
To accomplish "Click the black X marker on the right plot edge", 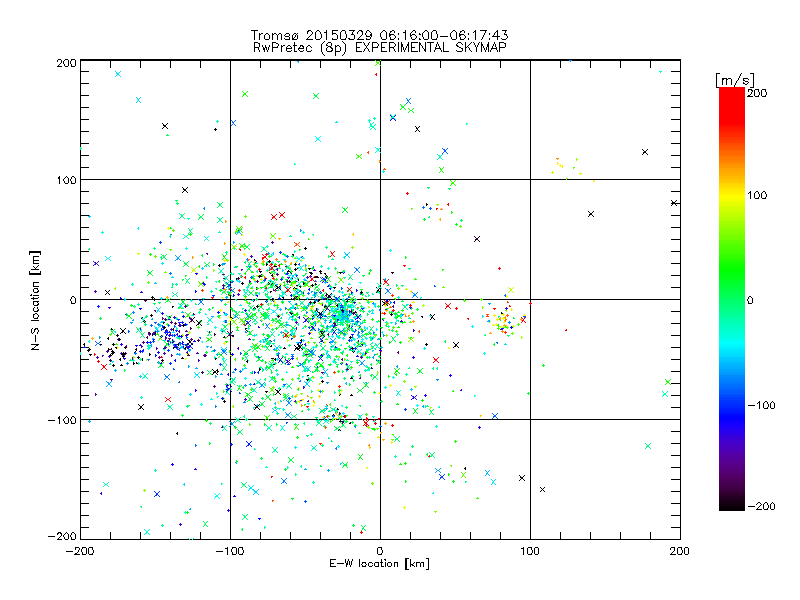I will tap(674, 203).
